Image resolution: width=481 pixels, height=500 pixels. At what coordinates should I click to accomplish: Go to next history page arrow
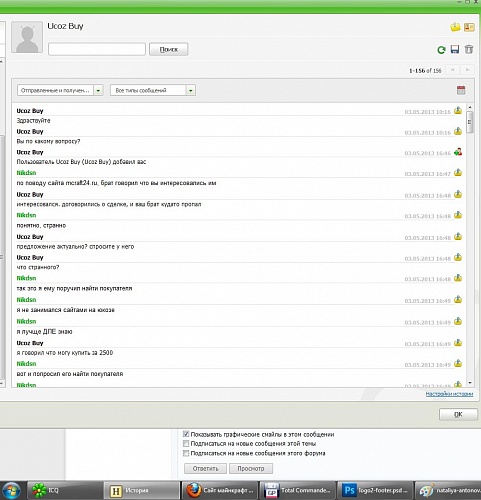tap(467, 70)
